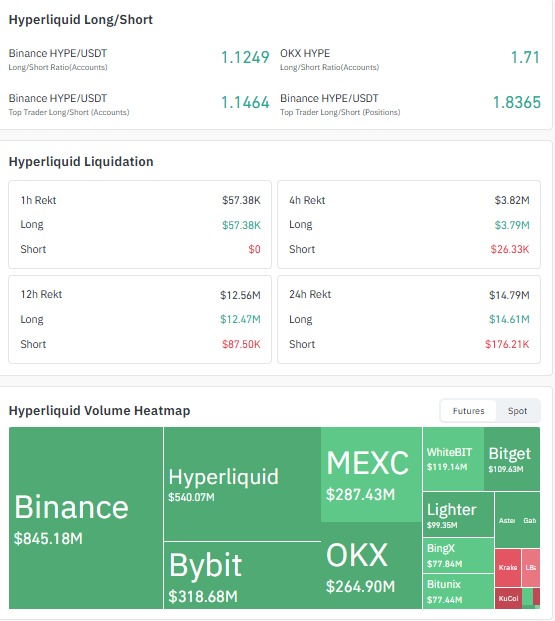Click the 4h Rekt total $3.82M
Screen dimensions: 555x621
point(512,200)
